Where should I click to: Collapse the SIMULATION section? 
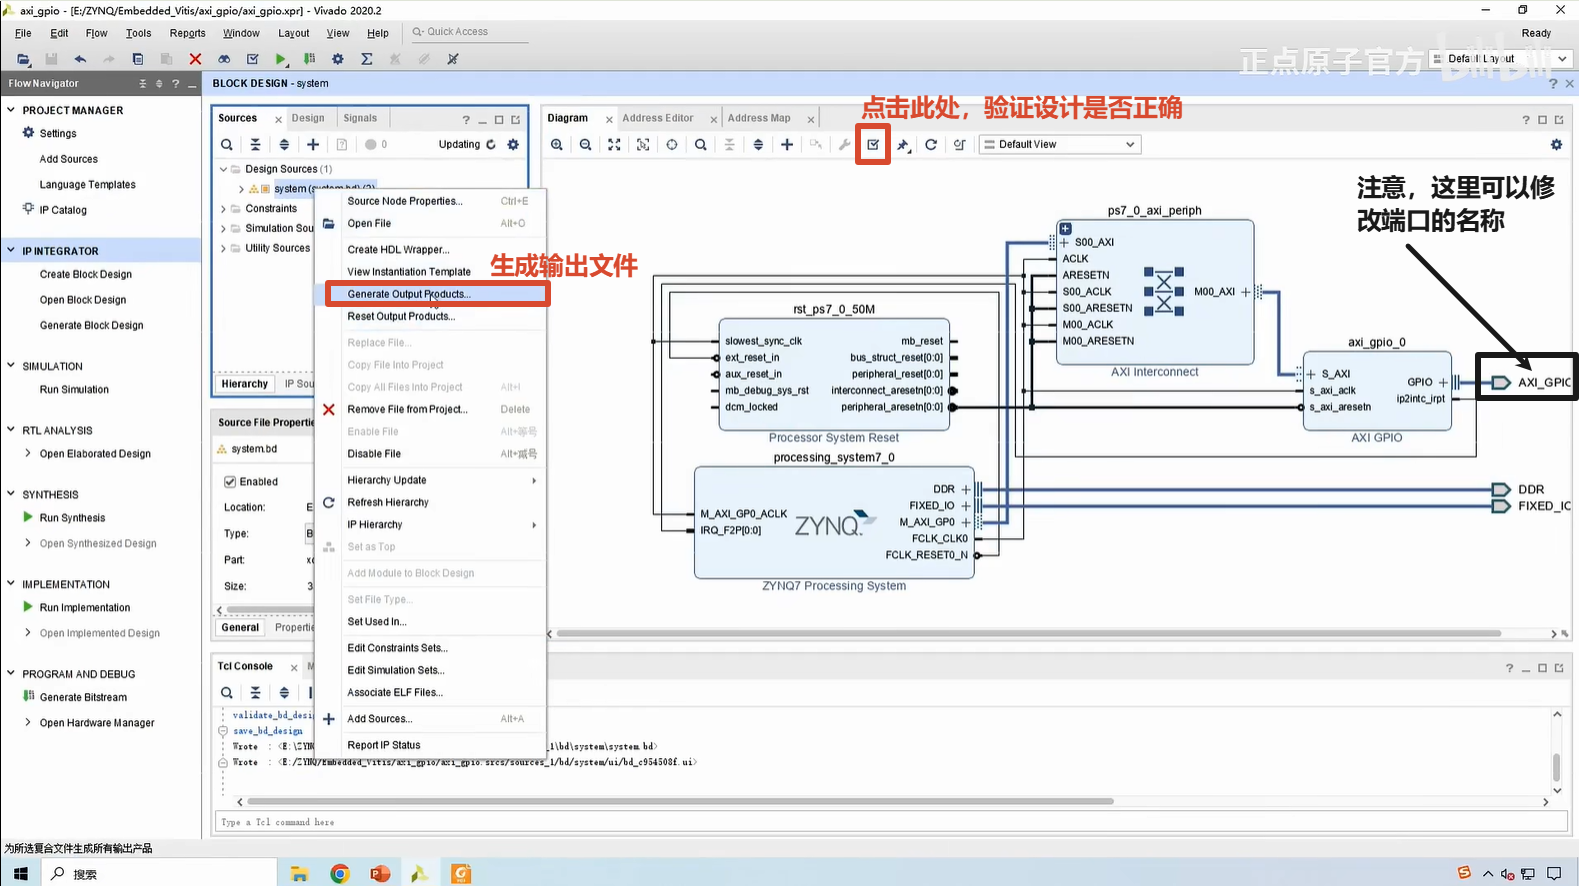11,366
